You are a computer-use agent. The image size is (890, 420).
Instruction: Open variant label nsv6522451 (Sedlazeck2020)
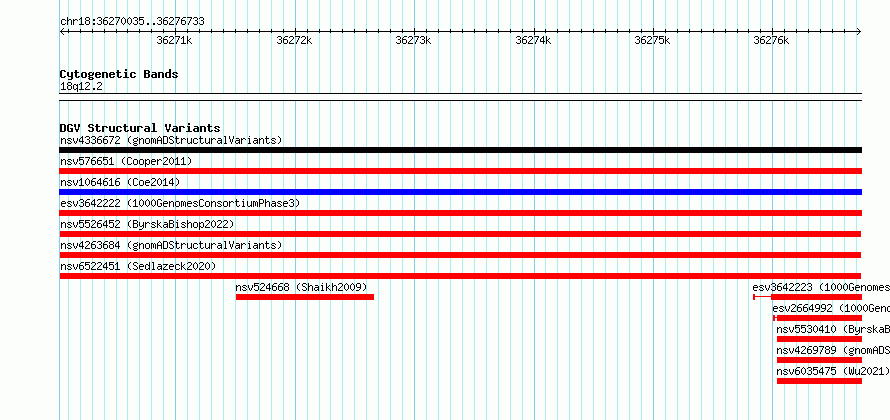(x=138, y=266)
